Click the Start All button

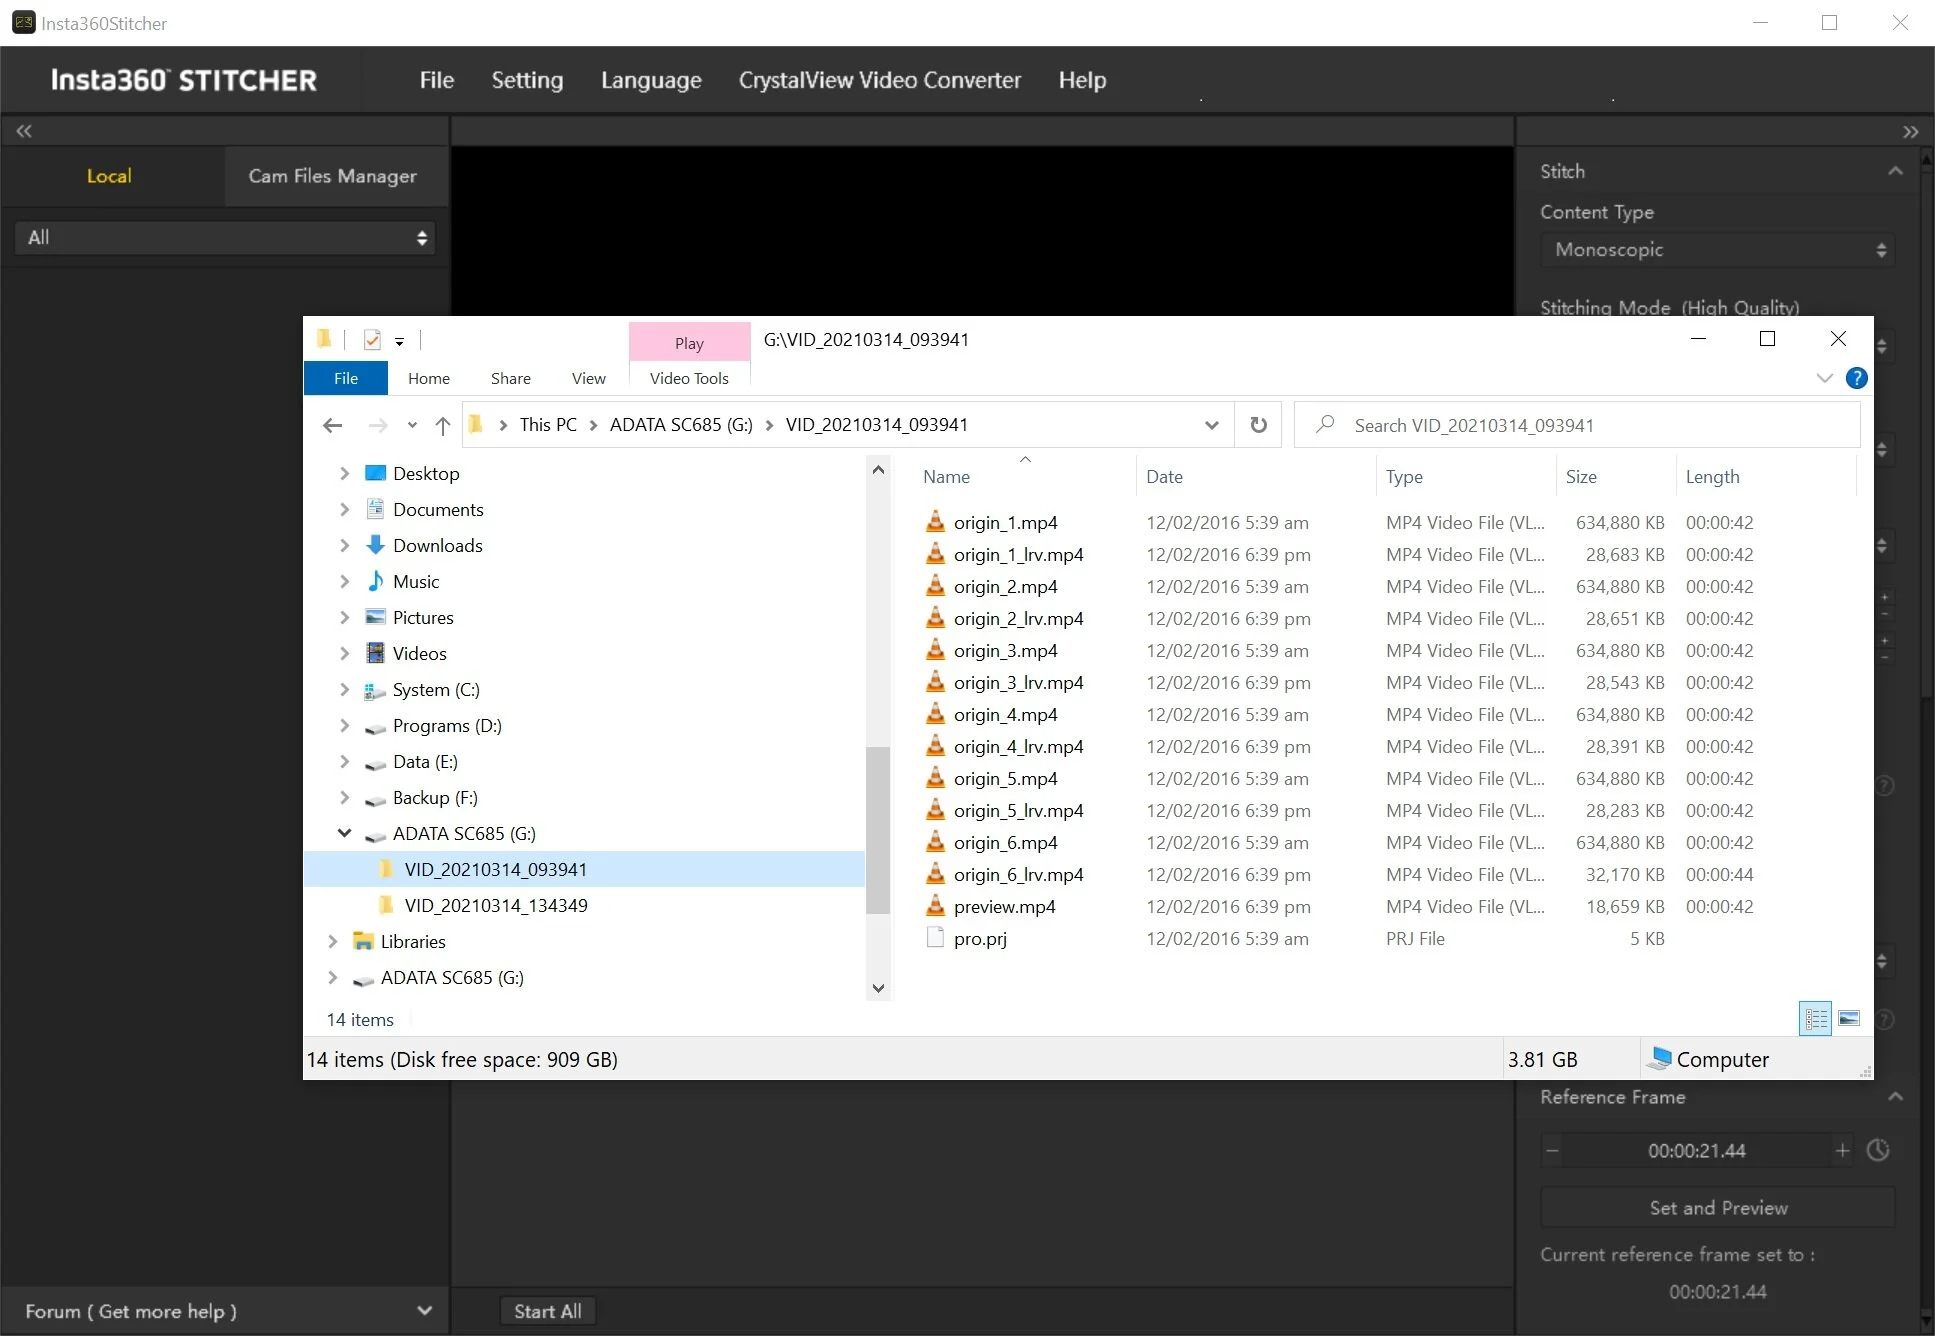point(547,1311)
